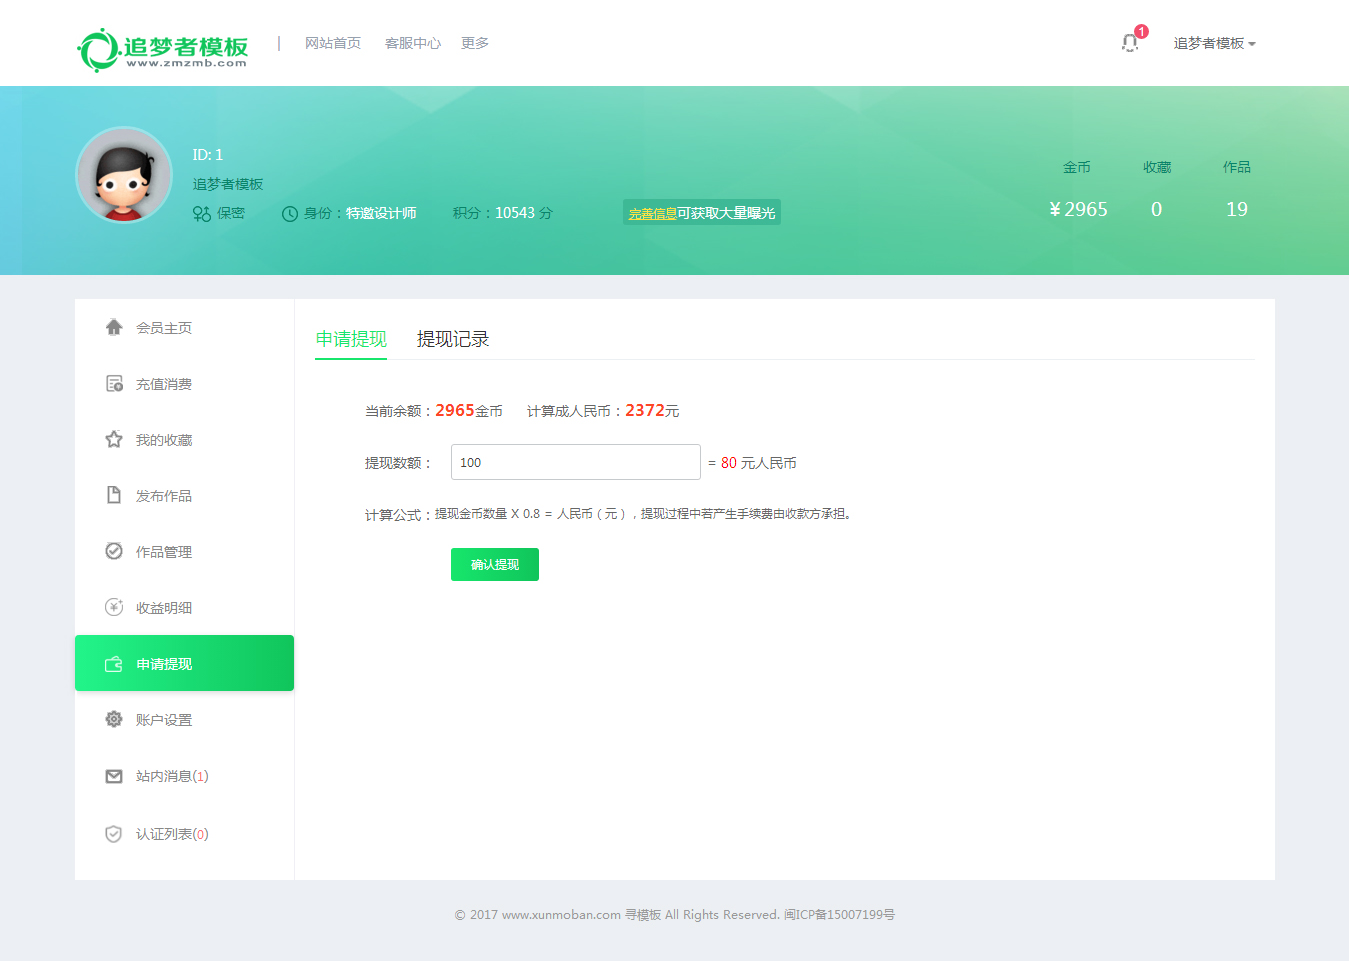Open 网站首页 in top navigation
The image size is (1349, 961).
[332, 43]
